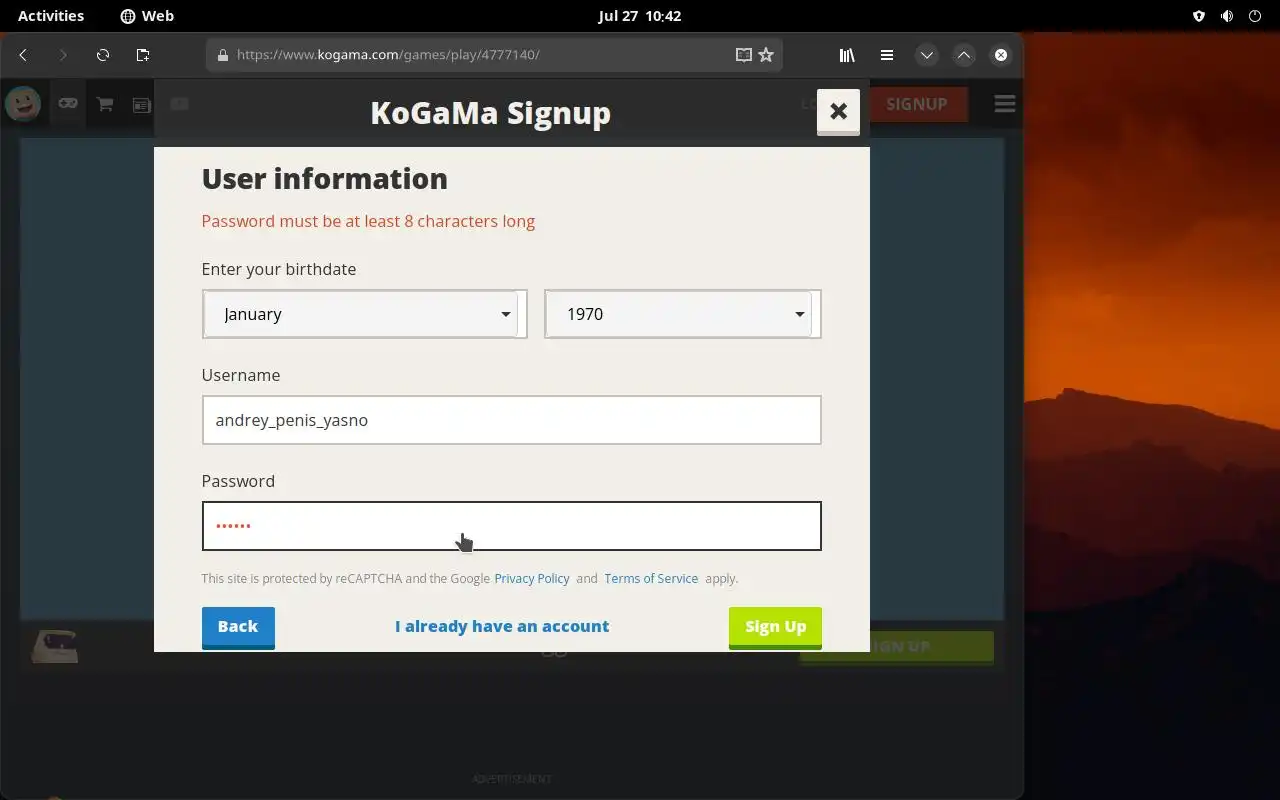
Task: Toggle reader mode in the address bar
Action: (x=743, y=55)
